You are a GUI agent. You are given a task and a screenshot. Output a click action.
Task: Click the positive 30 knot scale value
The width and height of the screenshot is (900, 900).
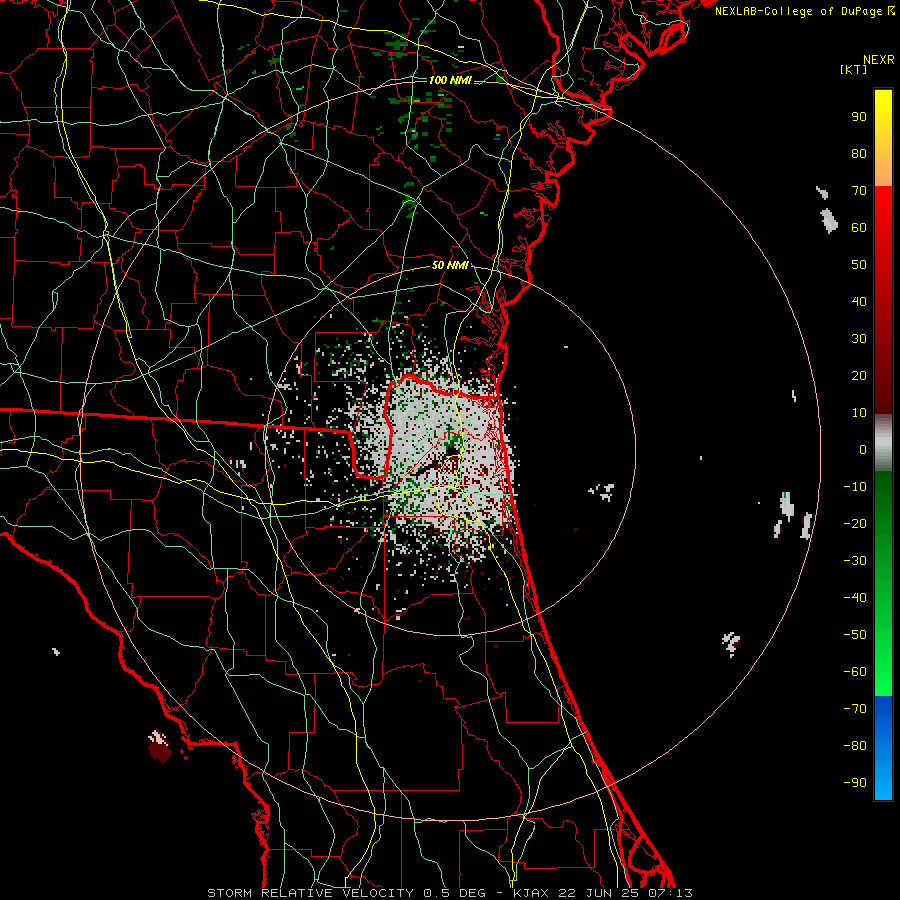click(x=859, y=339)
